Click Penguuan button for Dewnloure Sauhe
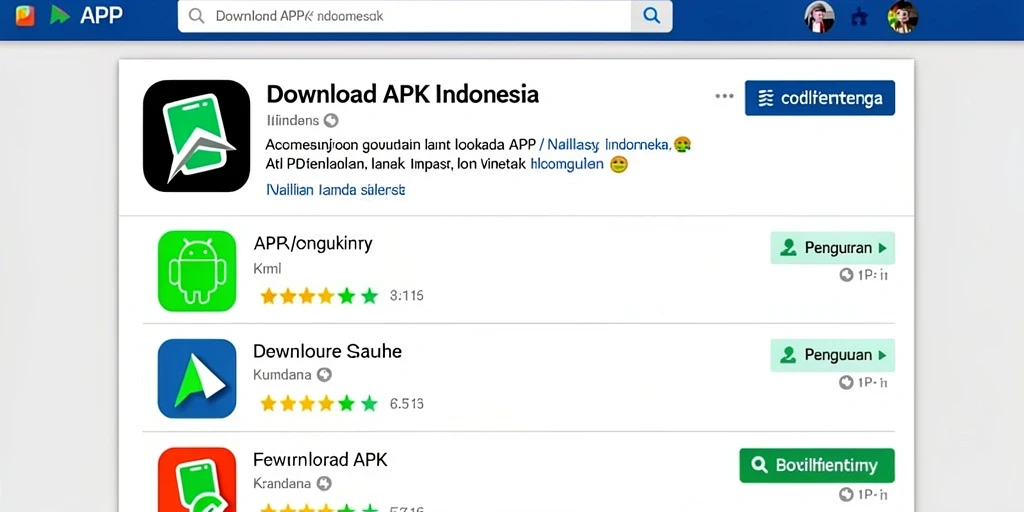This screenshot has width=1024, height=512. pyautogui.click(x=833, y=355)
